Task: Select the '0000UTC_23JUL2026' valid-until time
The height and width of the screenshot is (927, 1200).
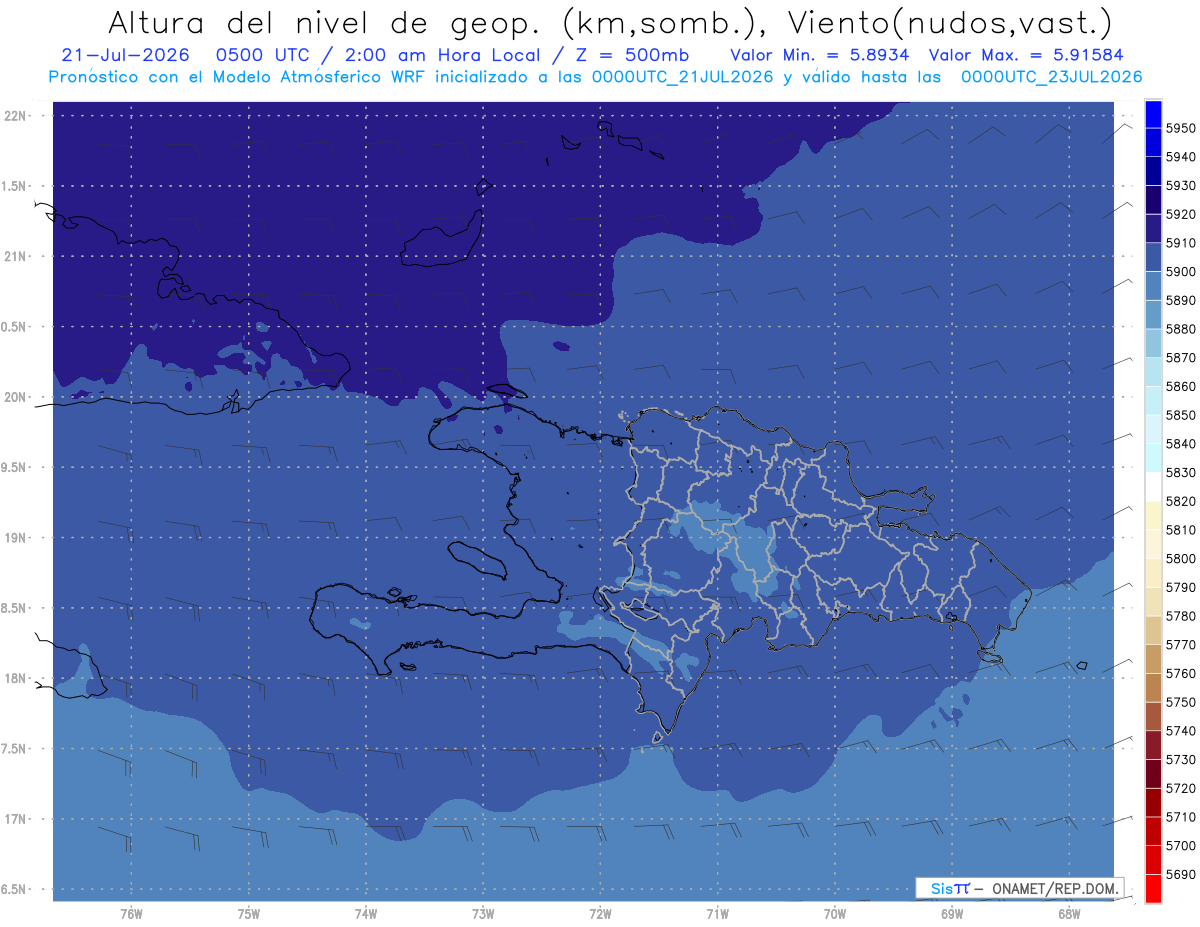Action: click(x=1052, y=77)
